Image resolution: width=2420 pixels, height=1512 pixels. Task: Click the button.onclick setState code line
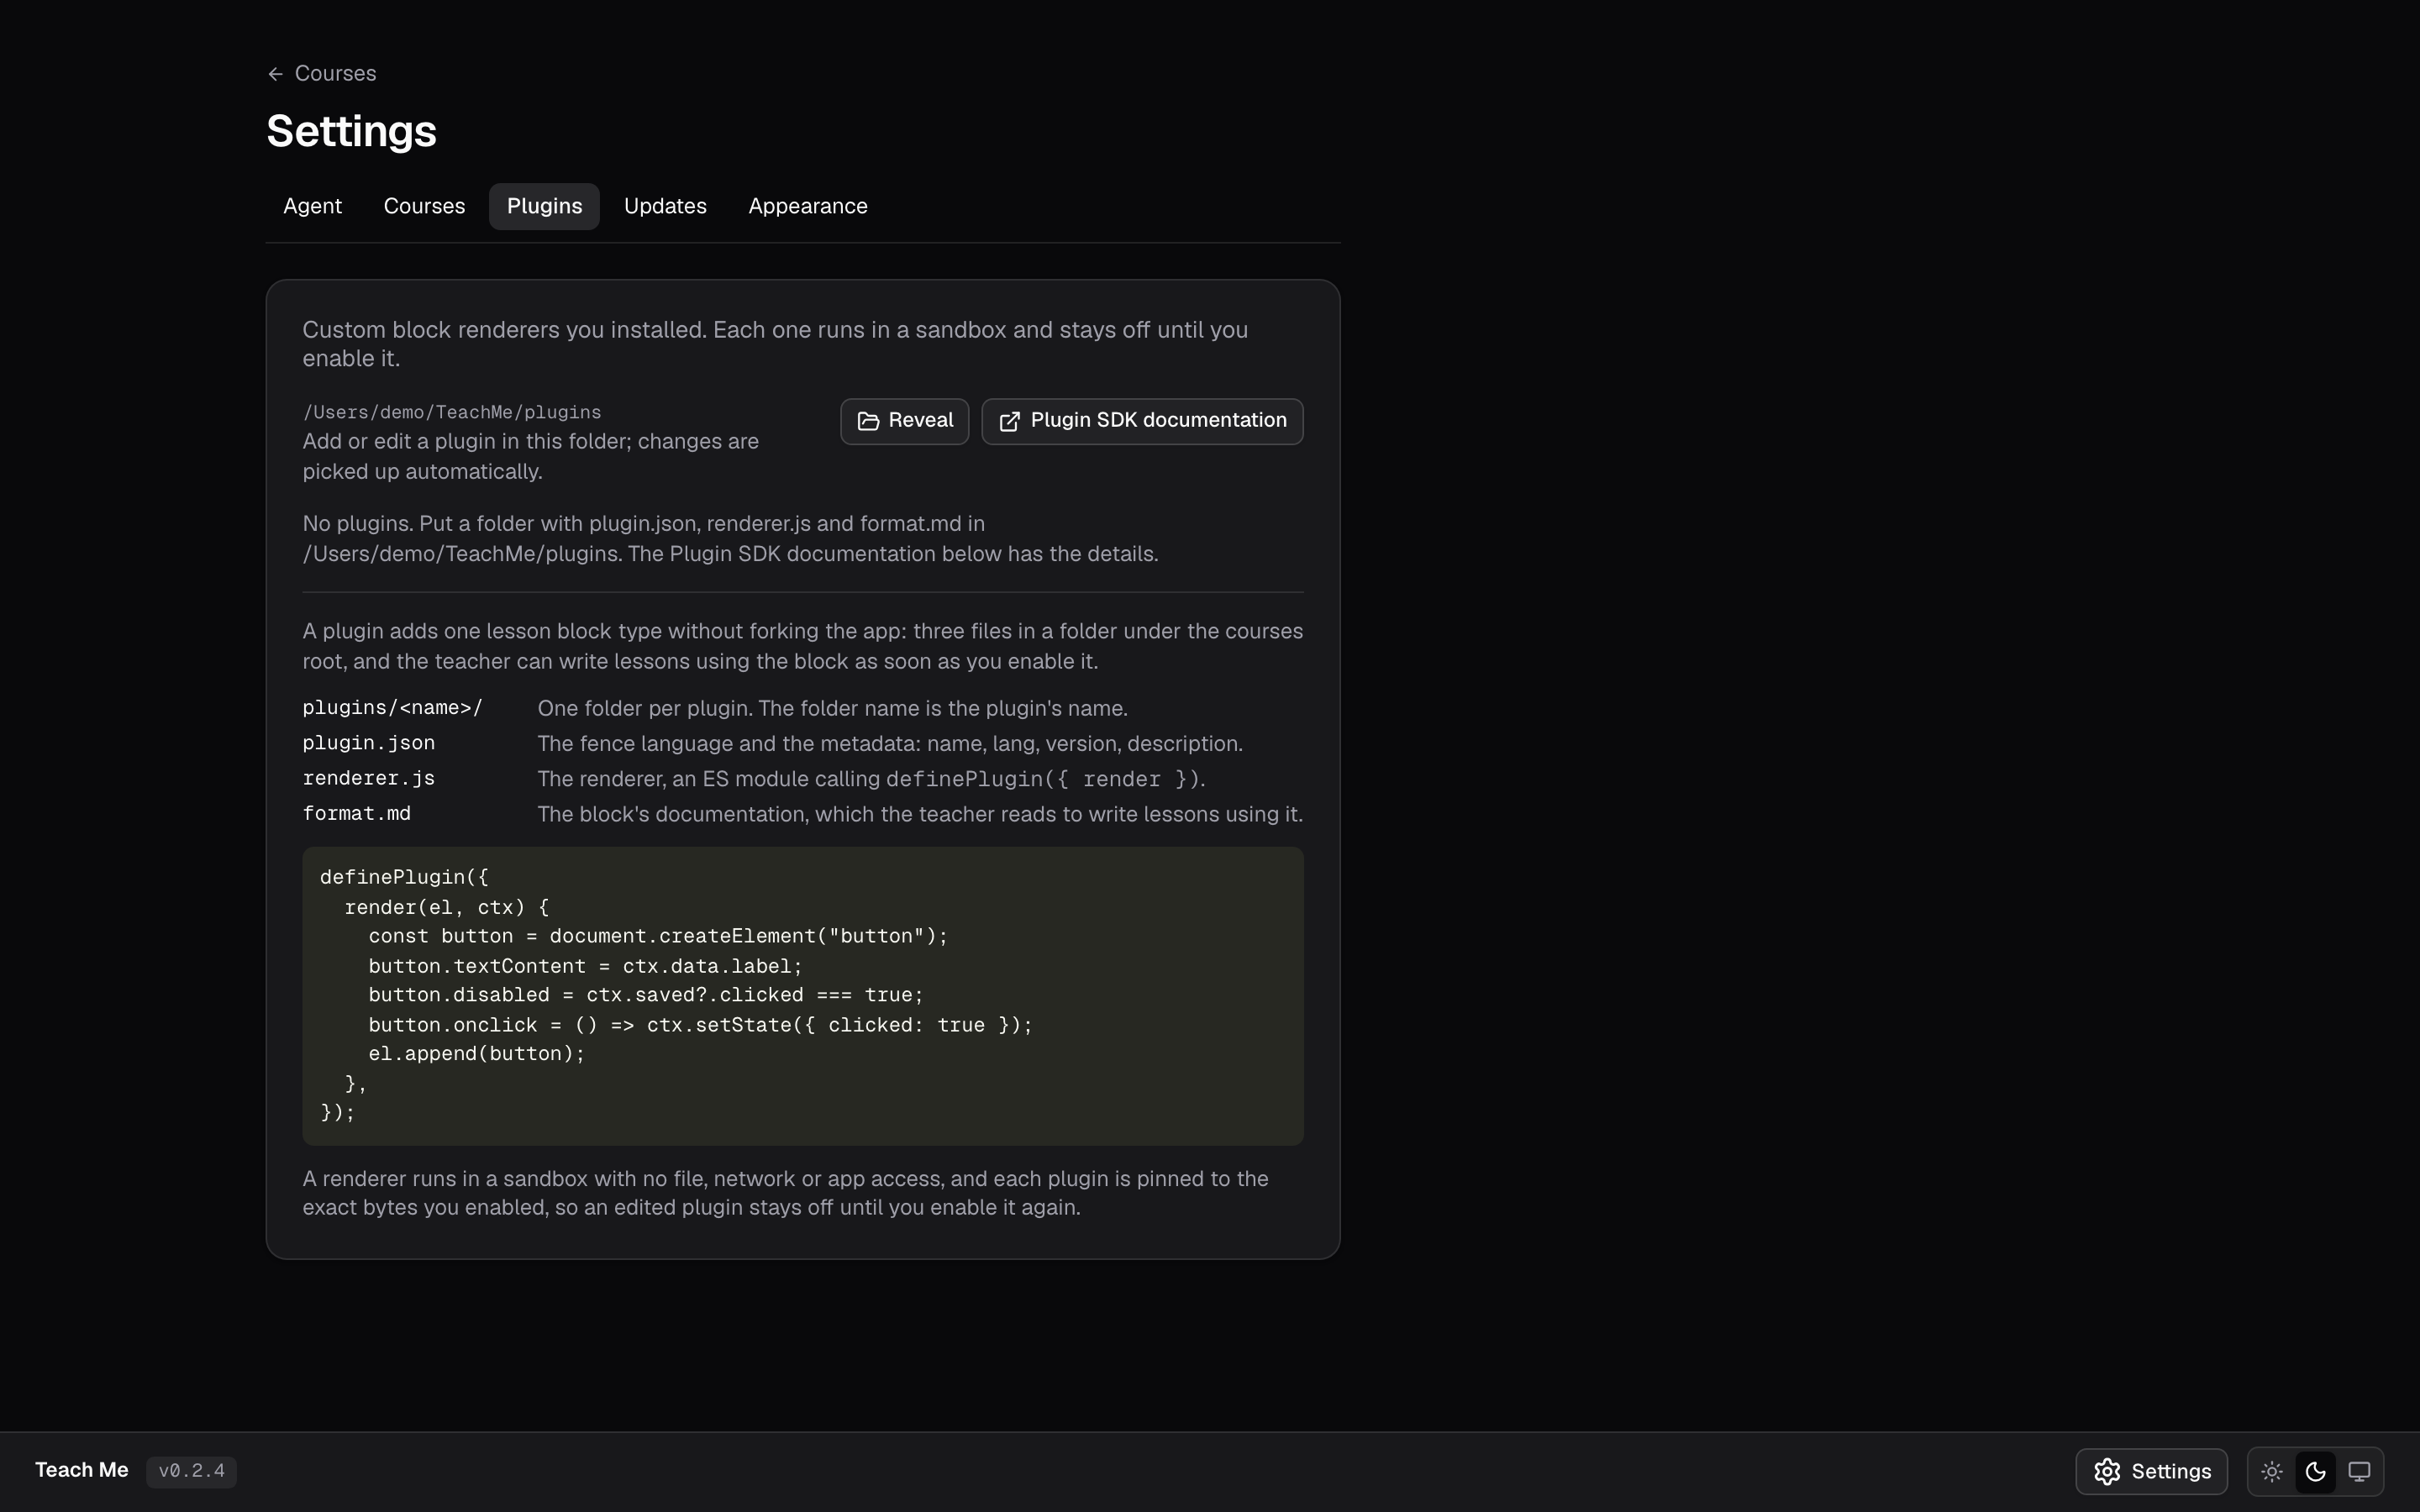700,1025
